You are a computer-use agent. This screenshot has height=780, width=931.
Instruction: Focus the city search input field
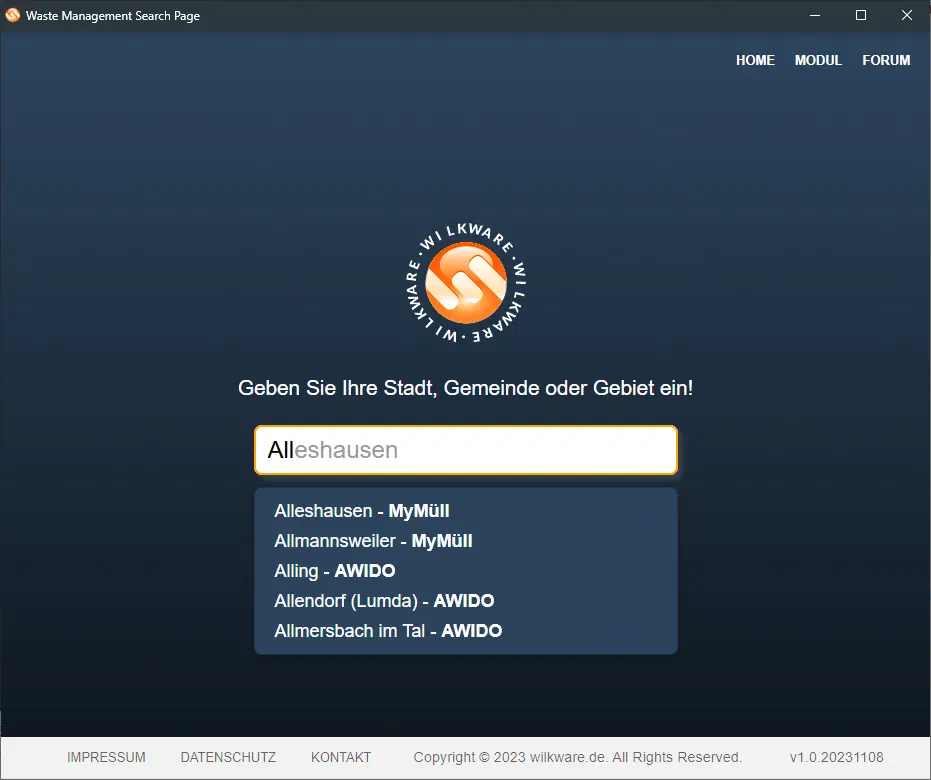point(466,450)
